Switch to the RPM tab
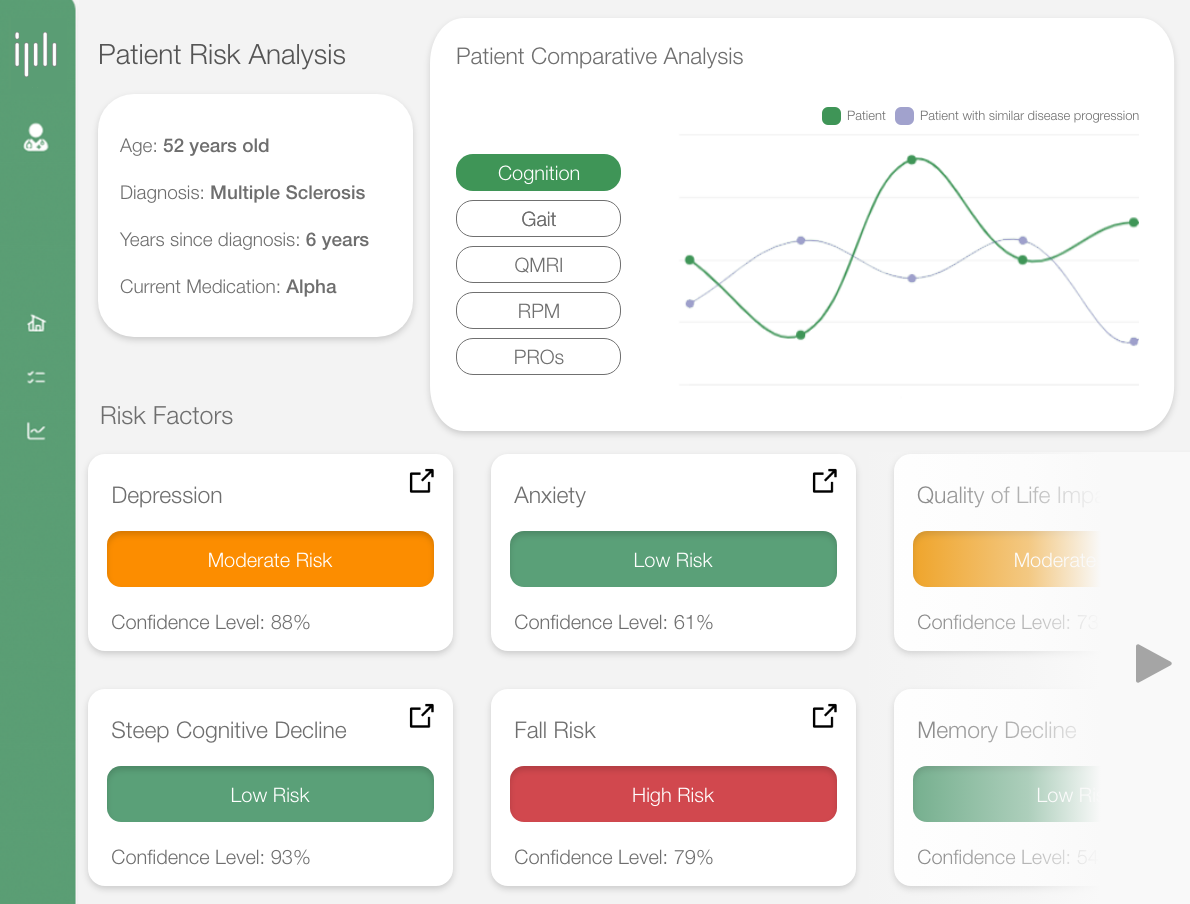The width and height of the screenshot is (1190, 904). 538,311
